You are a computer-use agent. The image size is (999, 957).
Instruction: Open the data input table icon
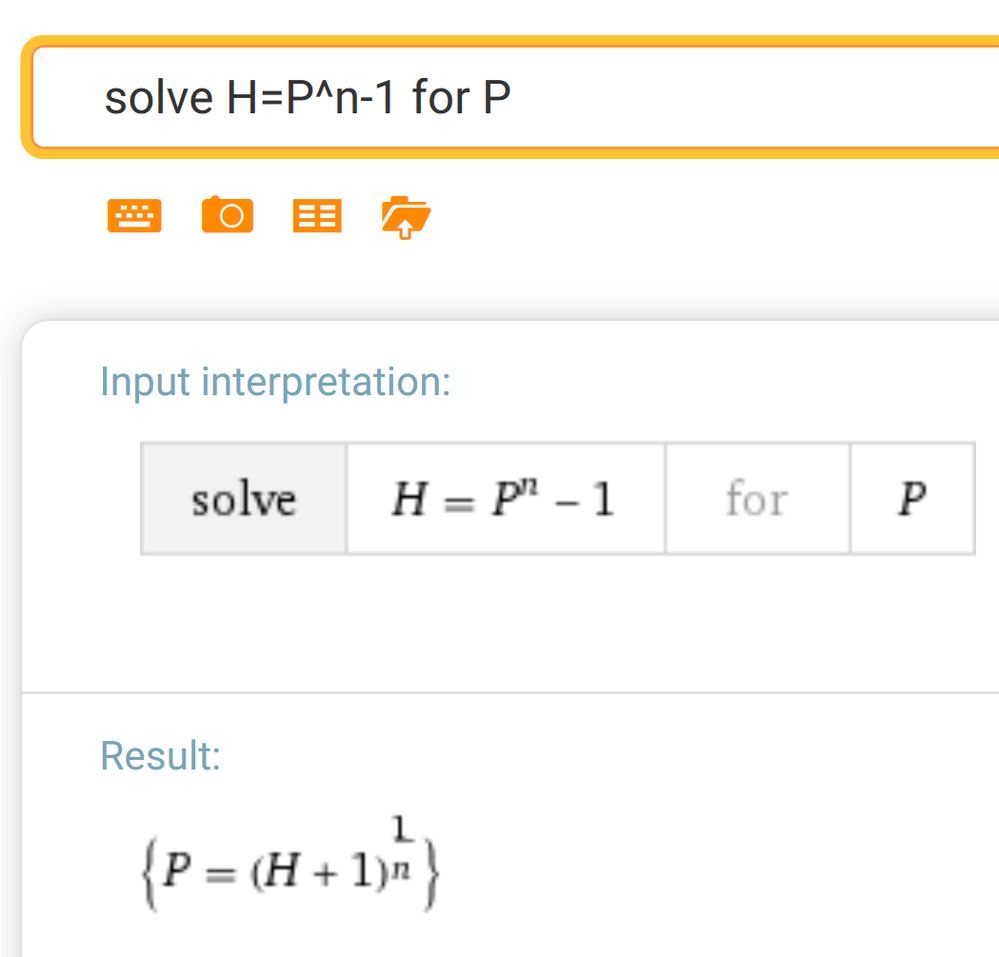tap(317, 215)
